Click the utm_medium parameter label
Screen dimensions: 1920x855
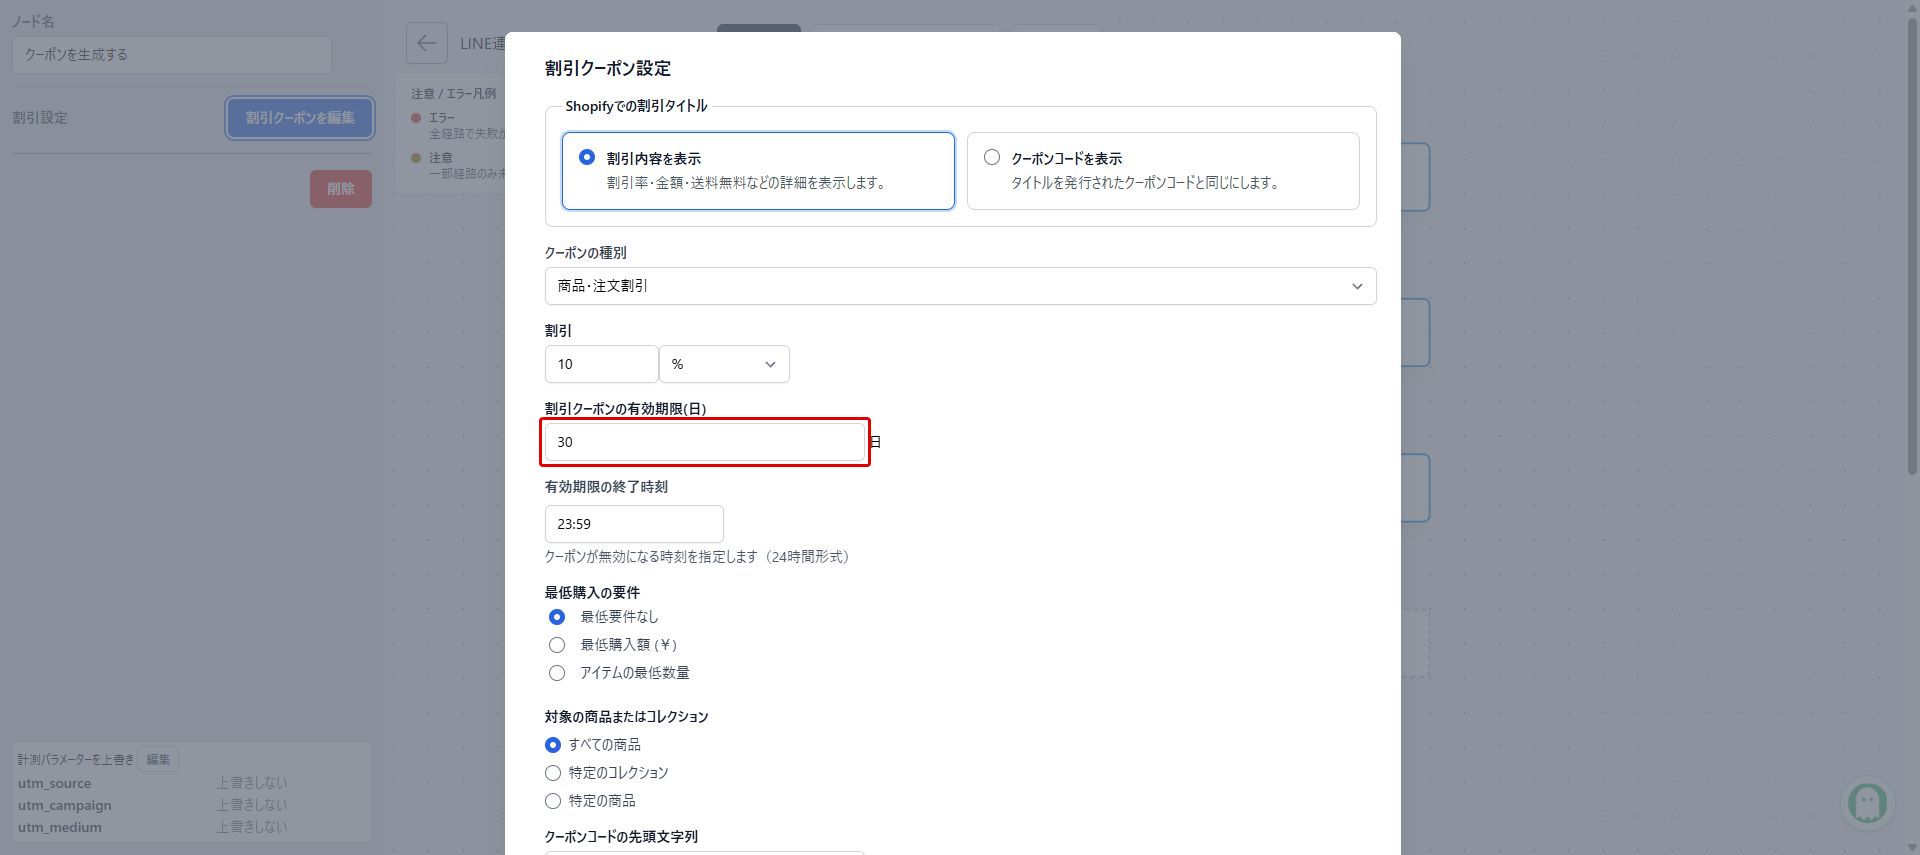[60, 827]
